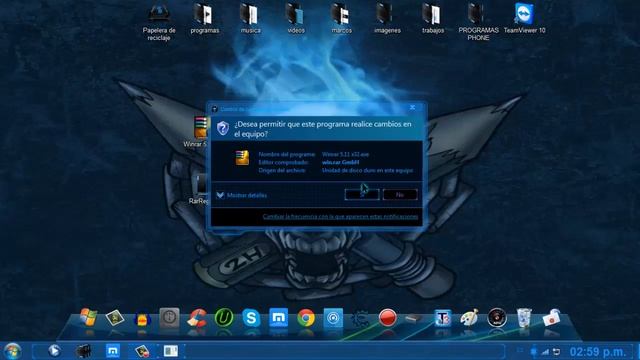
Task: Open the marcos desktop folder
Action: 342,19
